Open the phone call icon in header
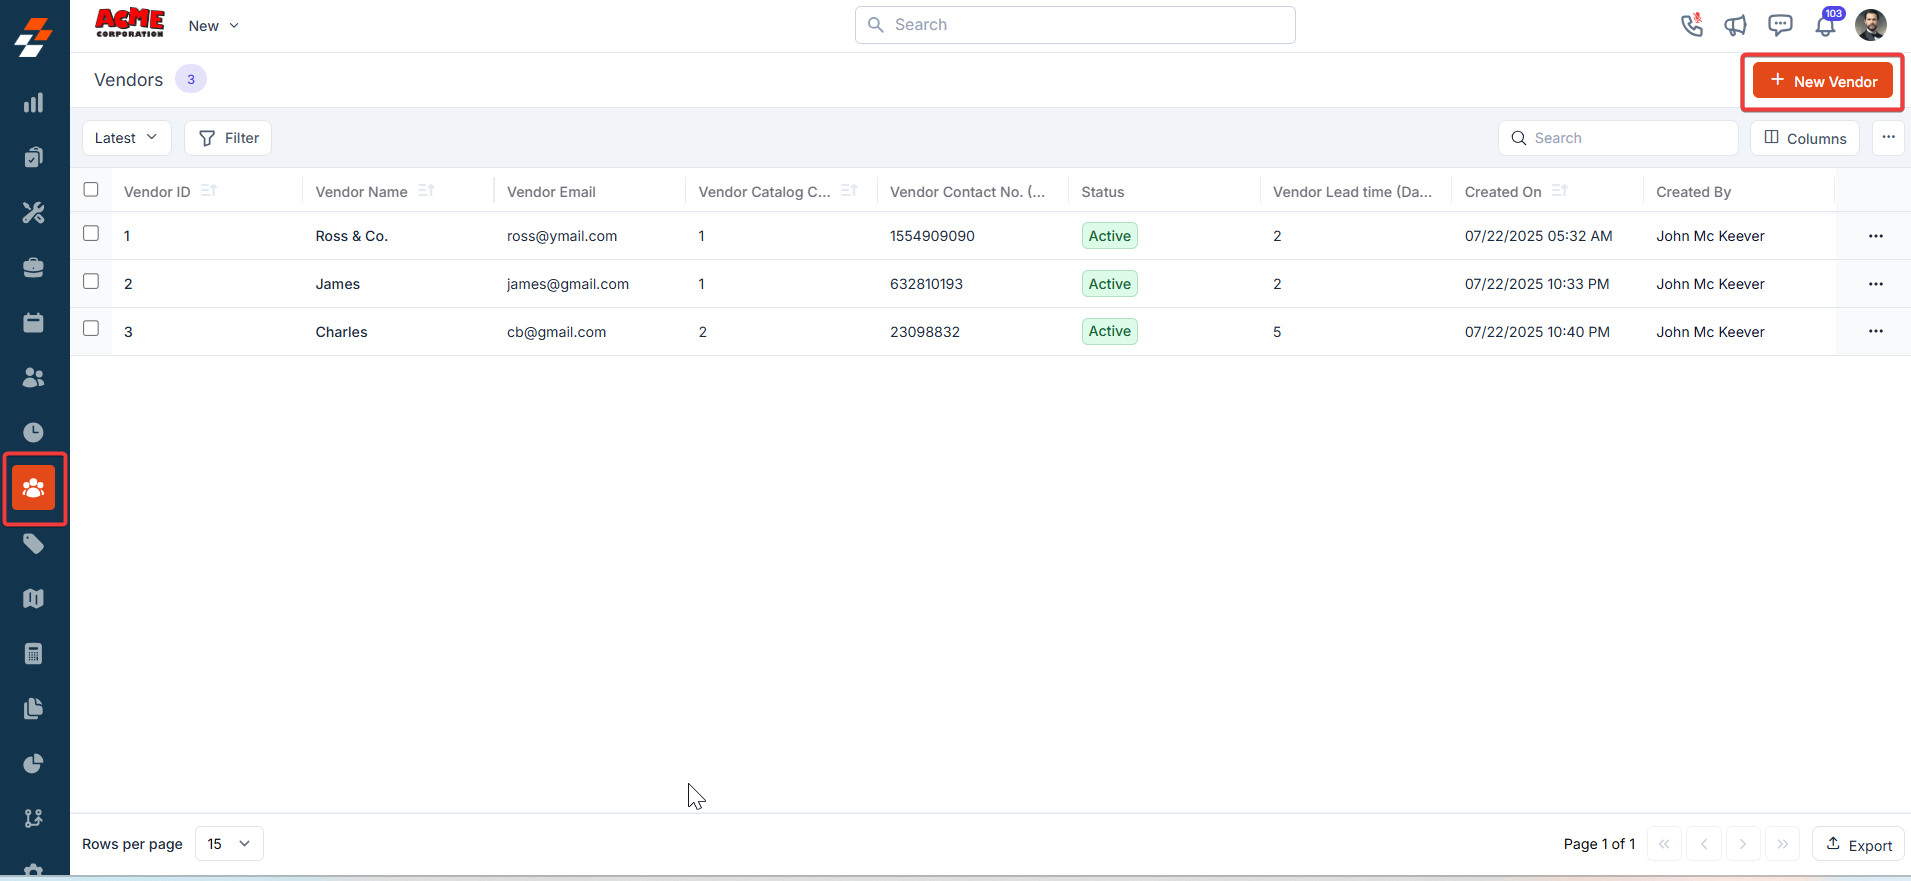 (1691, 25)
